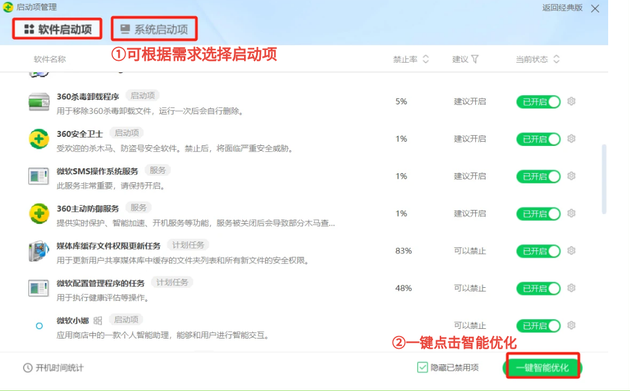Select 微软配置管理程序的任务 name text
Screen dimensions: 630x391
pos(100,283)
